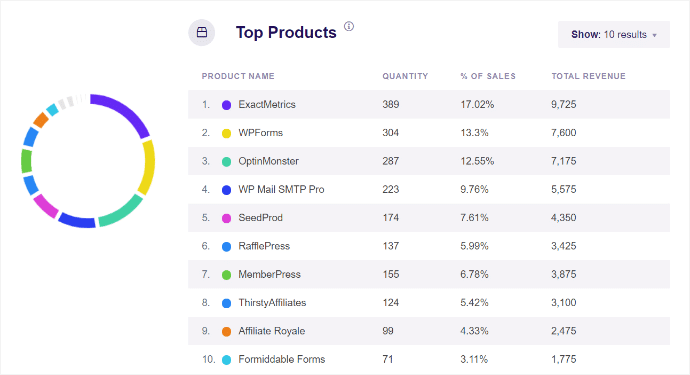690x375 pixels.
Task: Click ExactMetrics quantity value 389
Action: pos(391,105)
